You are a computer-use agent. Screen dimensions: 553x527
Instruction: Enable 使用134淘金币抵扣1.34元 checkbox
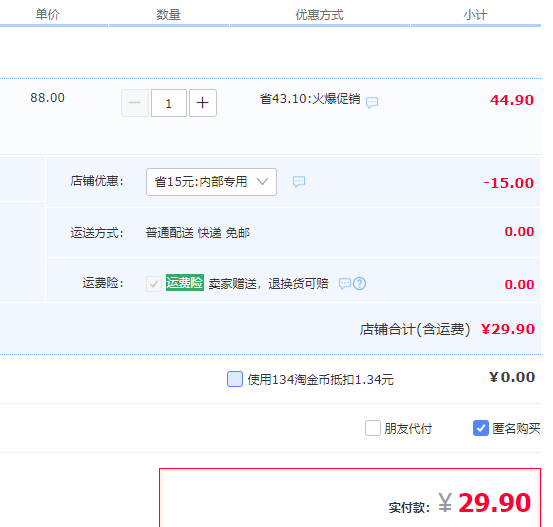coord(235,379)
